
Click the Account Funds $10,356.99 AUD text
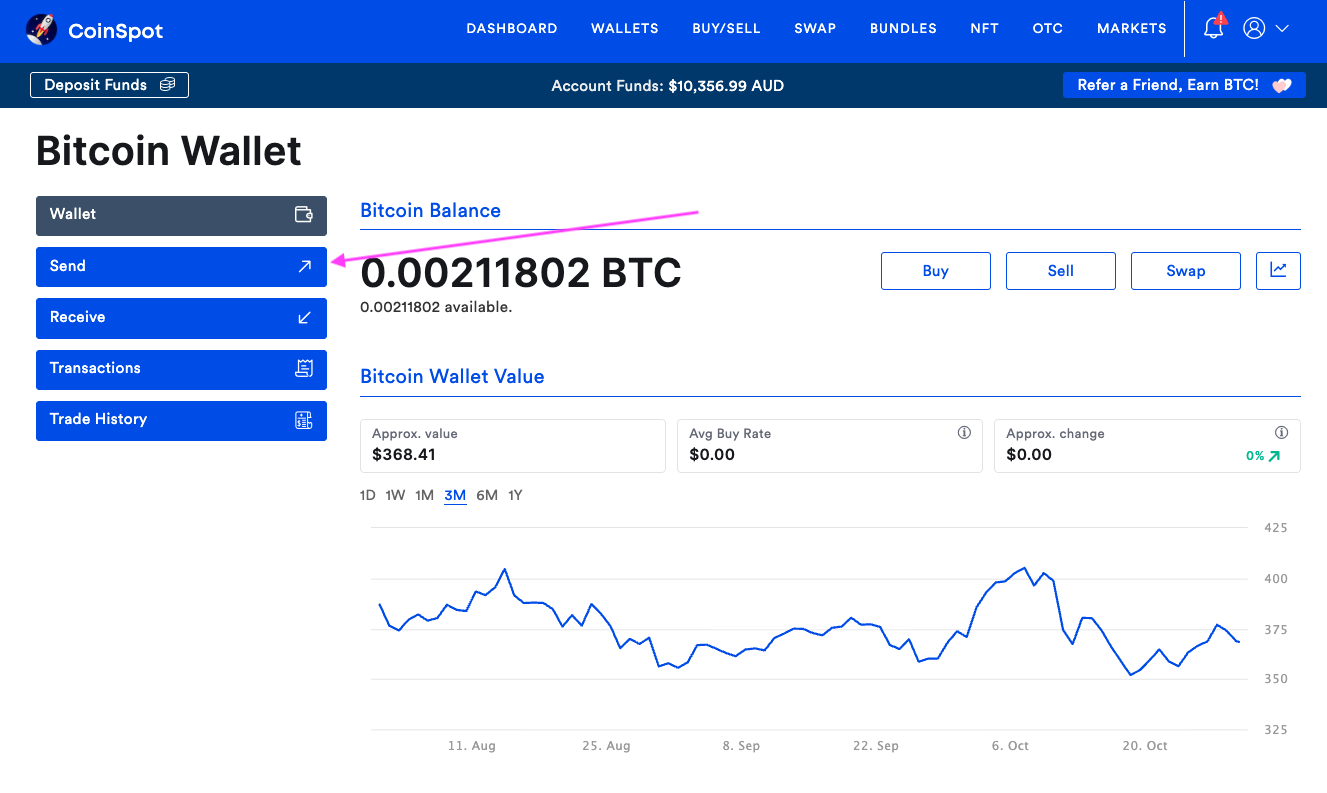tap(668, 86)
